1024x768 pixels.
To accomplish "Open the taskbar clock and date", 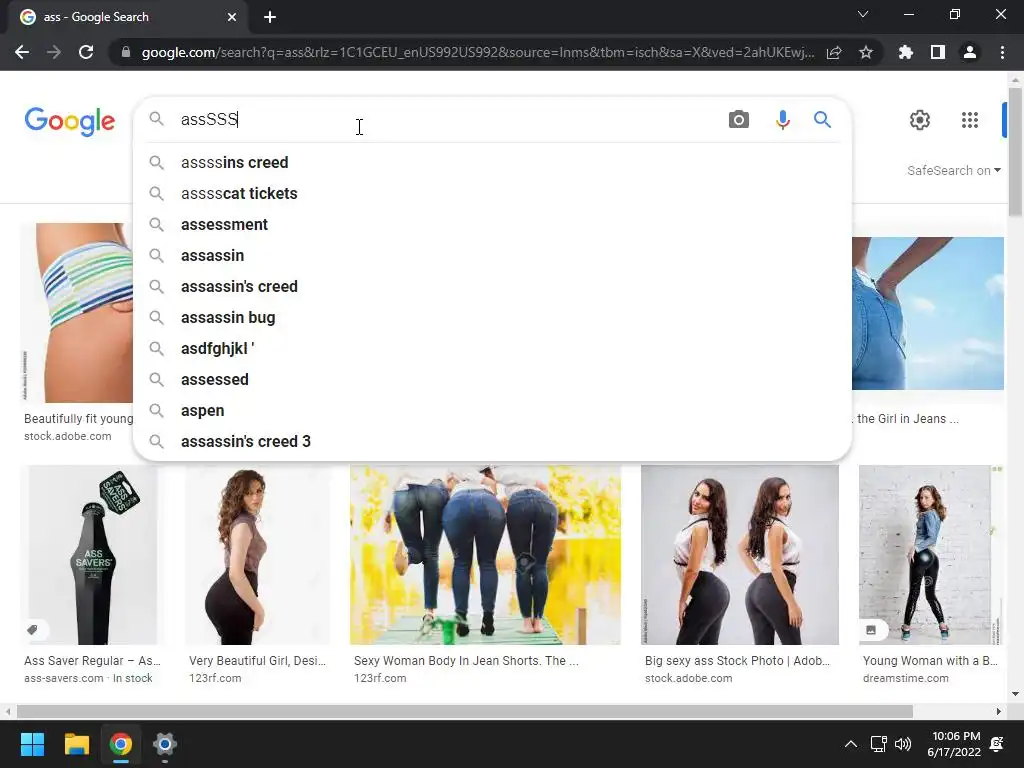I will pyautogui.click(x=956, y=744).
